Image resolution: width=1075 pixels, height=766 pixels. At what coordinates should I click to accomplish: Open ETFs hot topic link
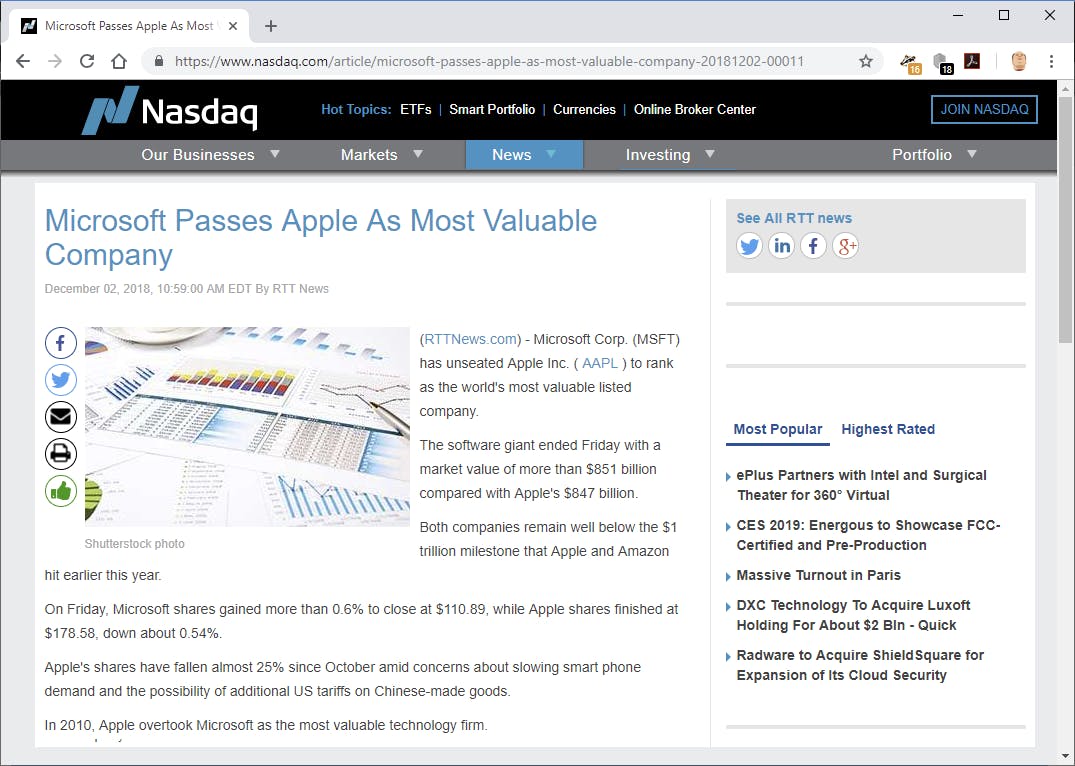(415, 110)
